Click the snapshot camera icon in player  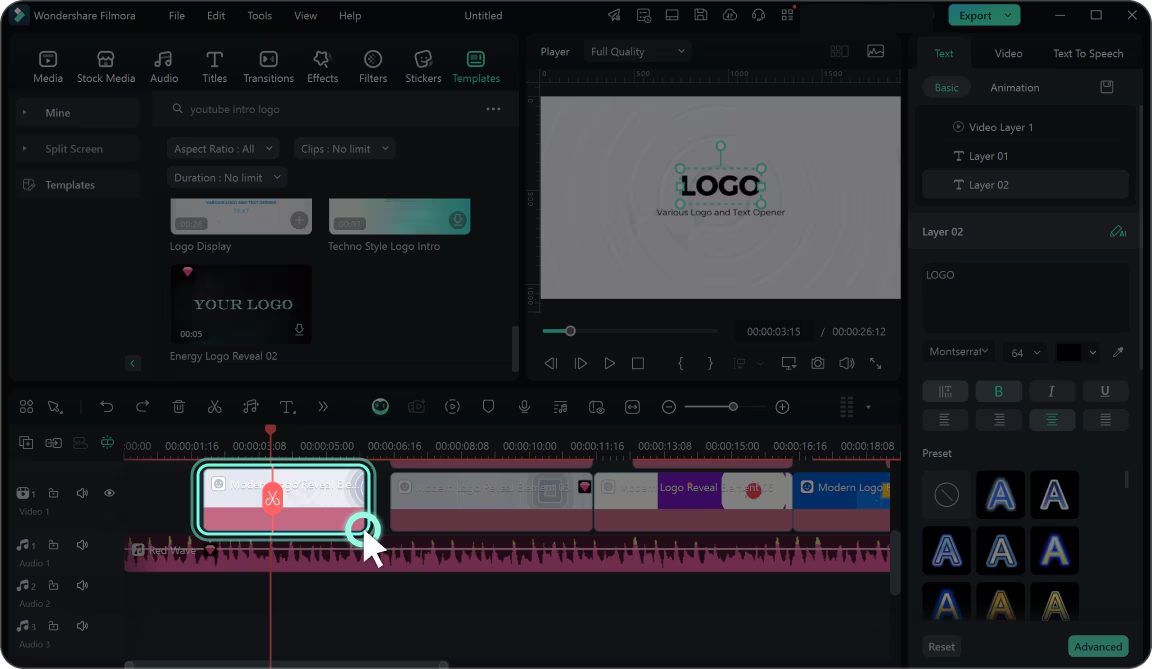(x=818, y=364)
